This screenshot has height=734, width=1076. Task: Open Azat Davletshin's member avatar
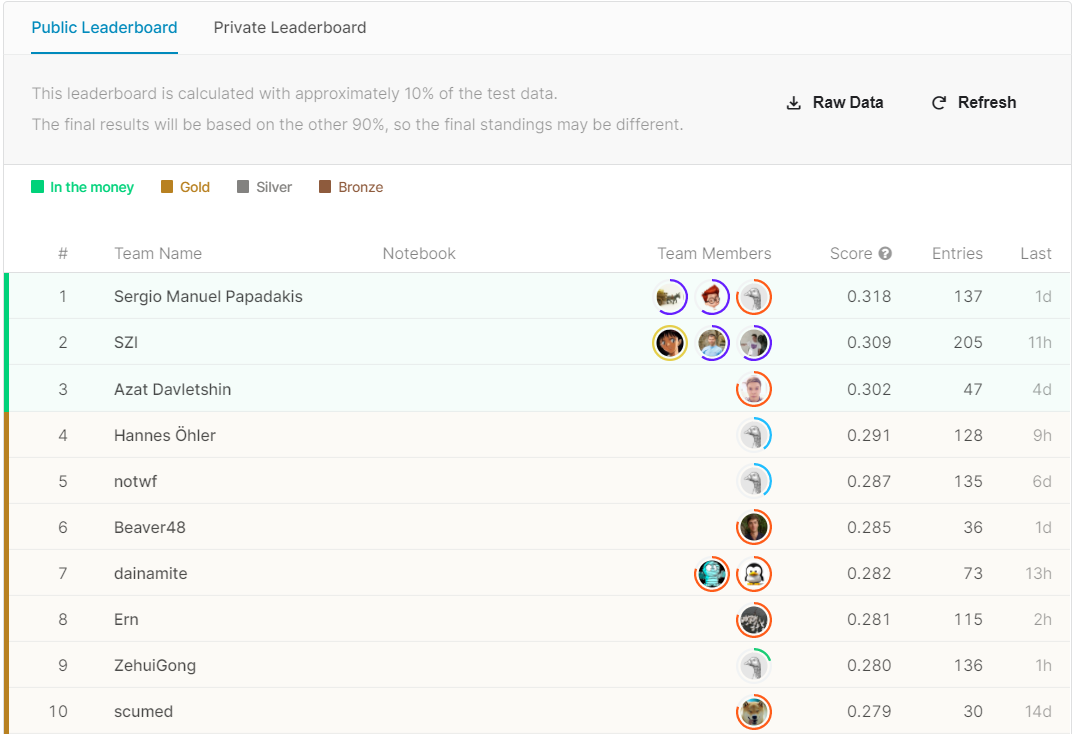pyautogui.click(x=754, y=389)
